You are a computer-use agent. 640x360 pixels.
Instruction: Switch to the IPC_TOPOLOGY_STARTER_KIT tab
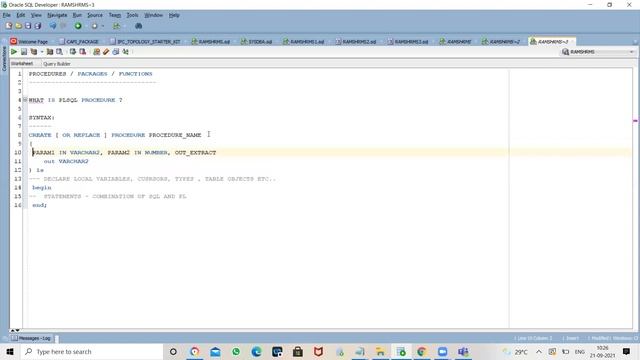click(x=145, y=42)
